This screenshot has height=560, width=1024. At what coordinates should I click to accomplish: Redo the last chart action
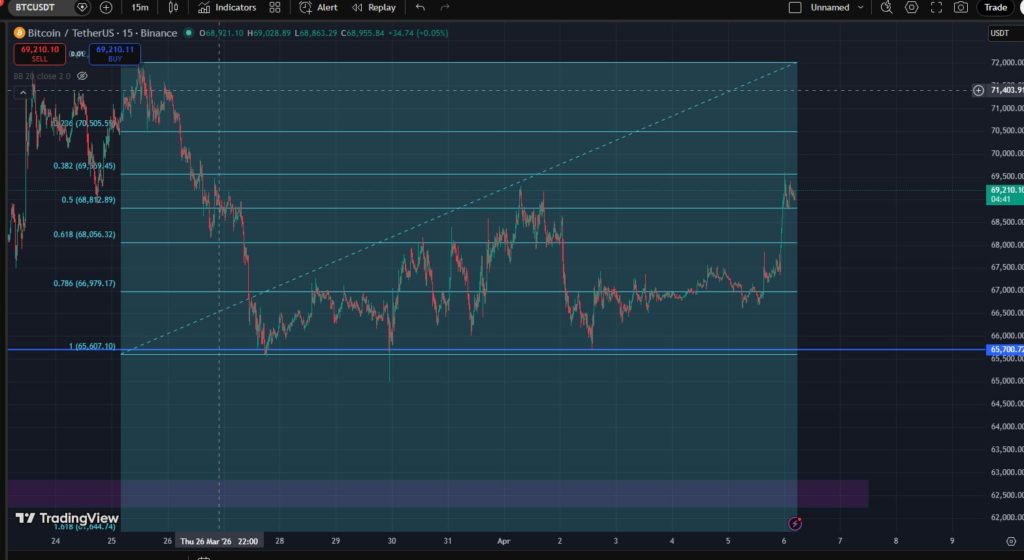click(445, 7)
